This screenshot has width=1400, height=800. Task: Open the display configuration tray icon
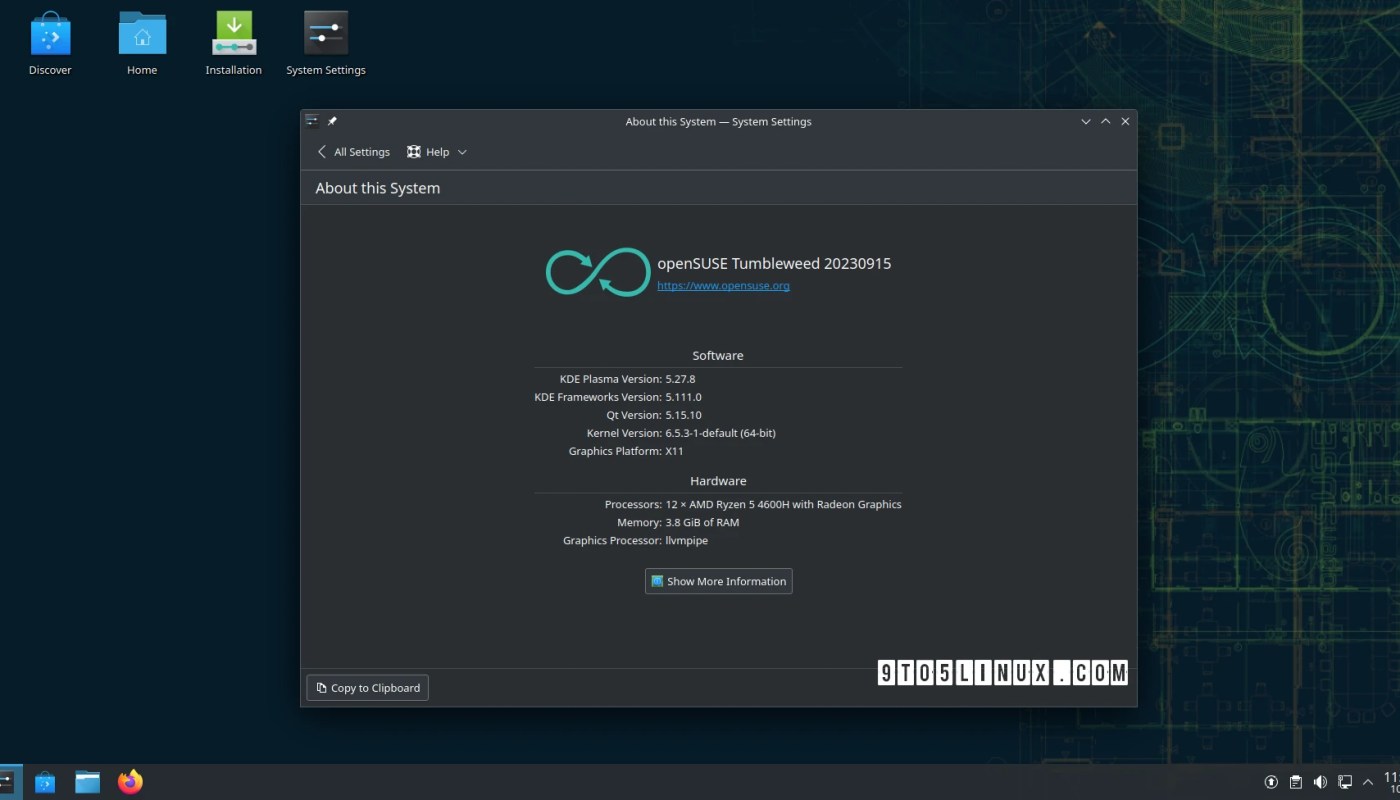coord(1345,782)
